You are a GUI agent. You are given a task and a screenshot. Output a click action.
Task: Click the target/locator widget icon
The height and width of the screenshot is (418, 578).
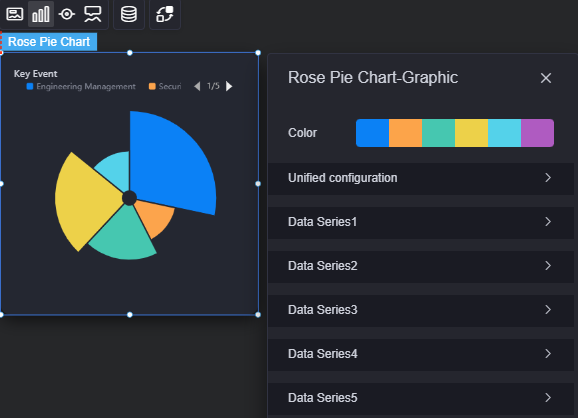point(67,14)
